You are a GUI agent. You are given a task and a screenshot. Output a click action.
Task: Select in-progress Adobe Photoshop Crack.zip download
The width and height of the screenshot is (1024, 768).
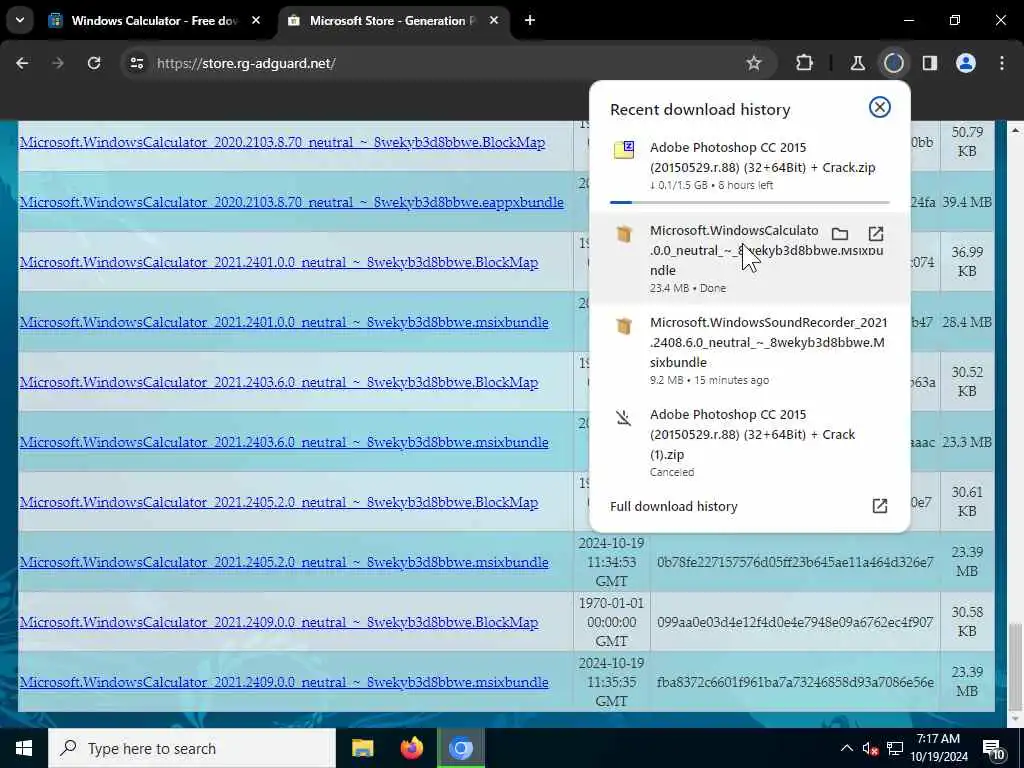tap(750, 166)
